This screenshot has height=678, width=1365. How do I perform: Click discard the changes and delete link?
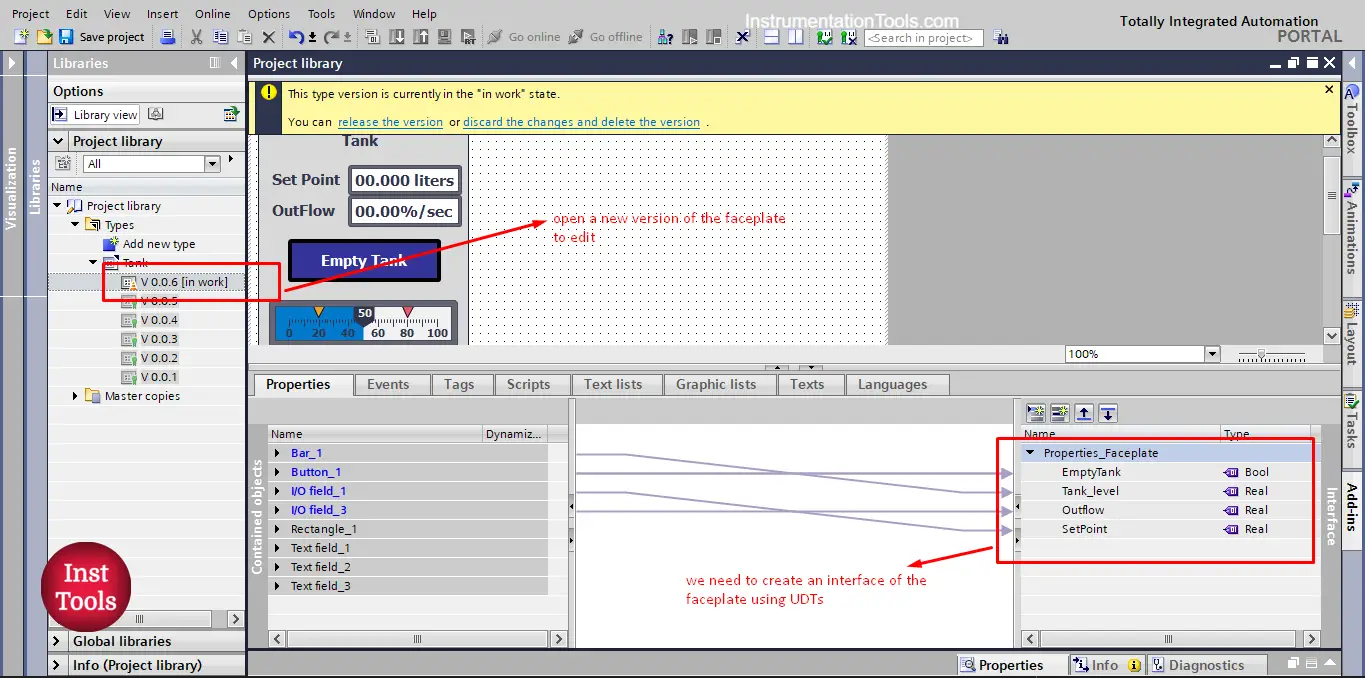coord(581,122)
